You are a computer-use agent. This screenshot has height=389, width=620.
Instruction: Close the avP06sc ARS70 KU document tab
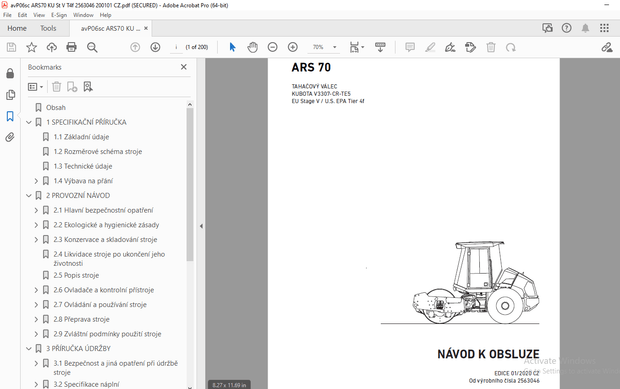point(146,28)
